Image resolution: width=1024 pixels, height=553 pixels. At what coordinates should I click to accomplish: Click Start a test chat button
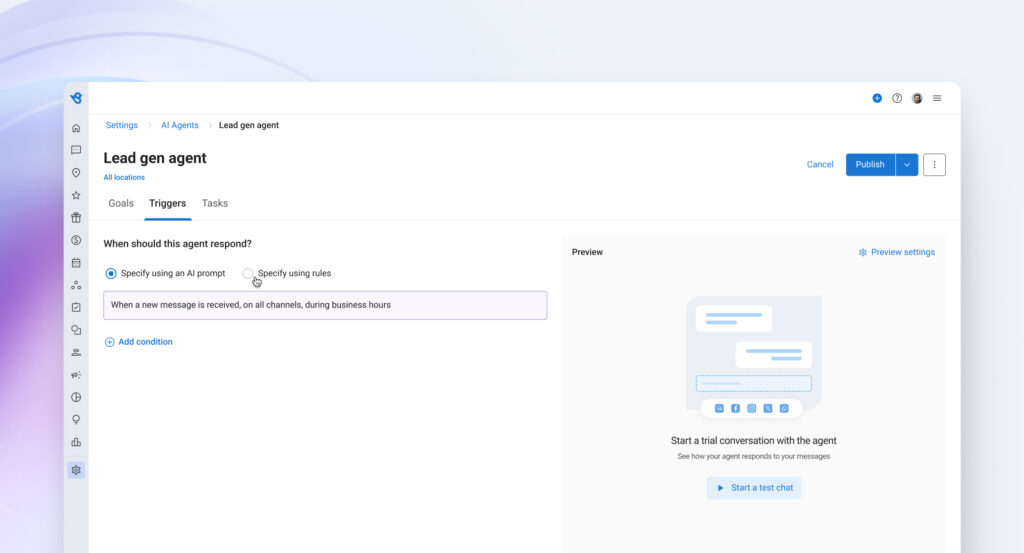(754, 488)
